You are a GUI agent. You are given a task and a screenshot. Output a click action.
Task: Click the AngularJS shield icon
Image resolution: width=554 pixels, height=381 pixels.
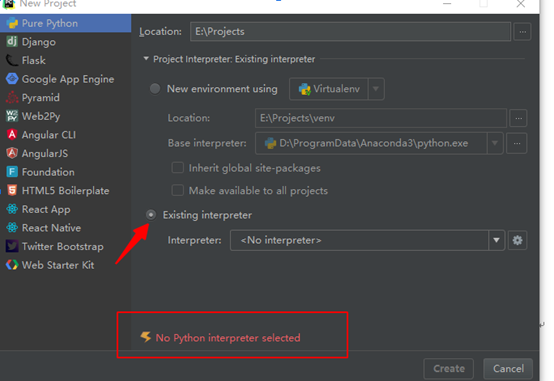pos(12,153)
